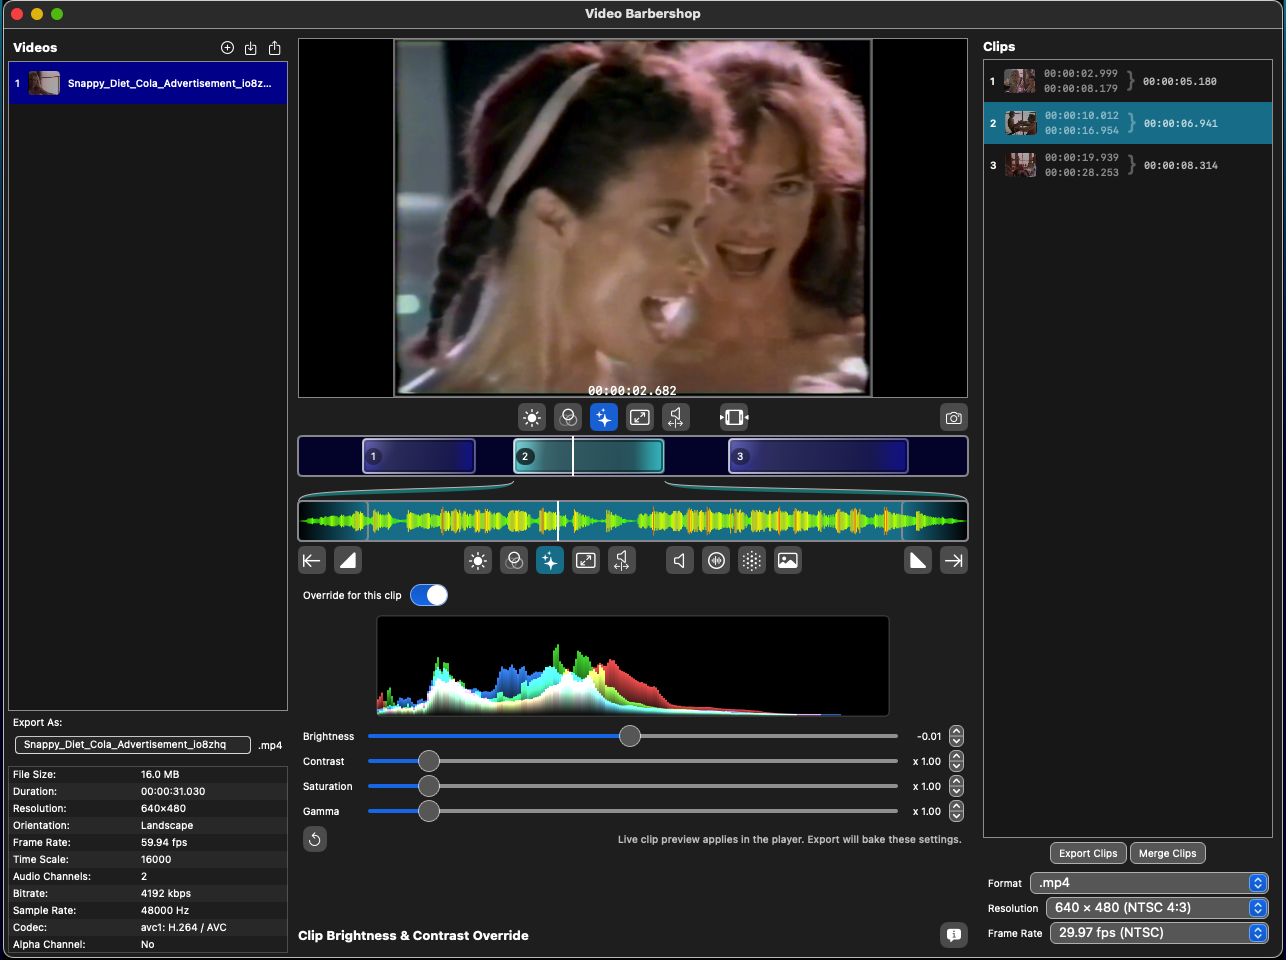
Task: Click the Export Clips button
Action: (1088, 853)
